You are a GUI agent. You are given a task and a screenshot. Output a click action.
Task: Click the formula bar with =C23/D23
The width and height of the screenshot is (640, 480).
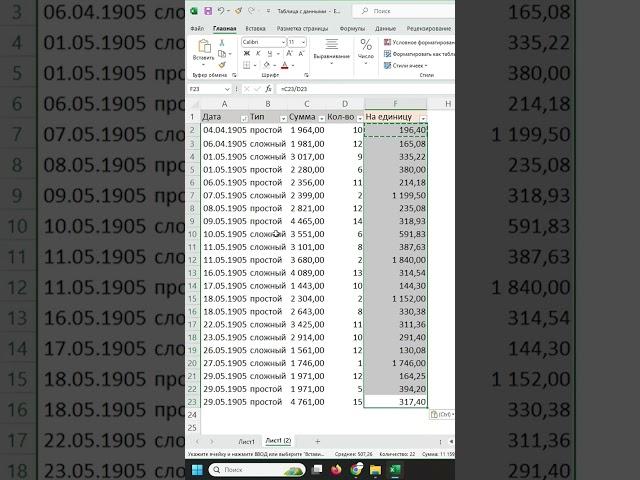[365, 89]
